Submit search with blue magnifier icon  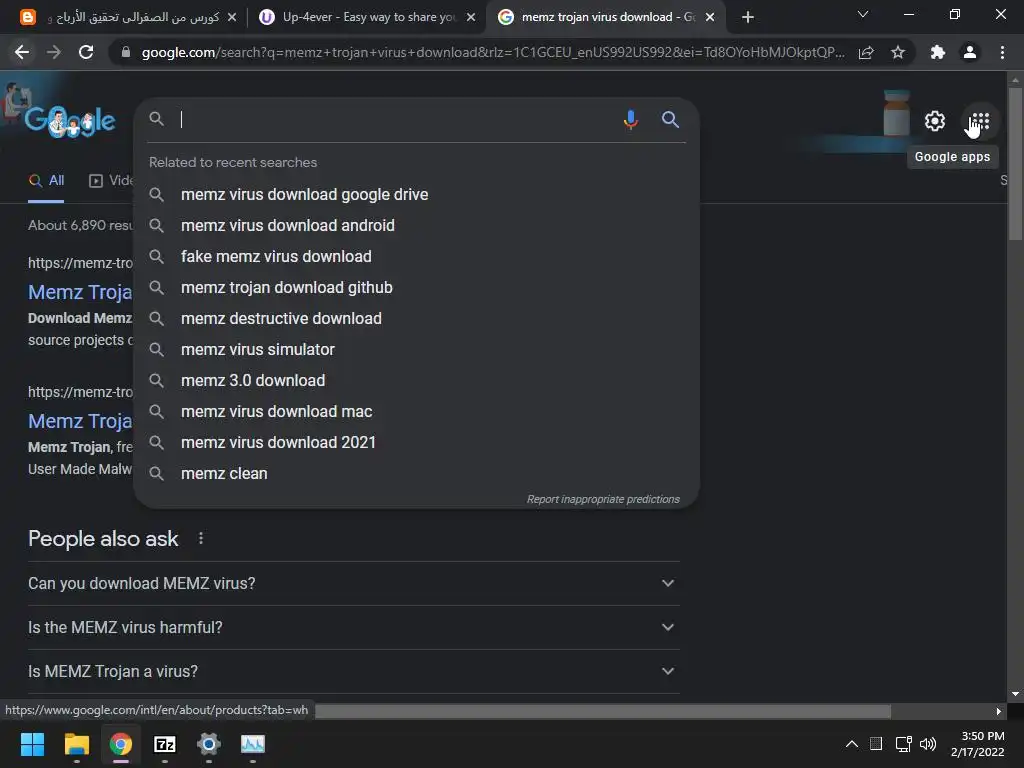(670, 120)
